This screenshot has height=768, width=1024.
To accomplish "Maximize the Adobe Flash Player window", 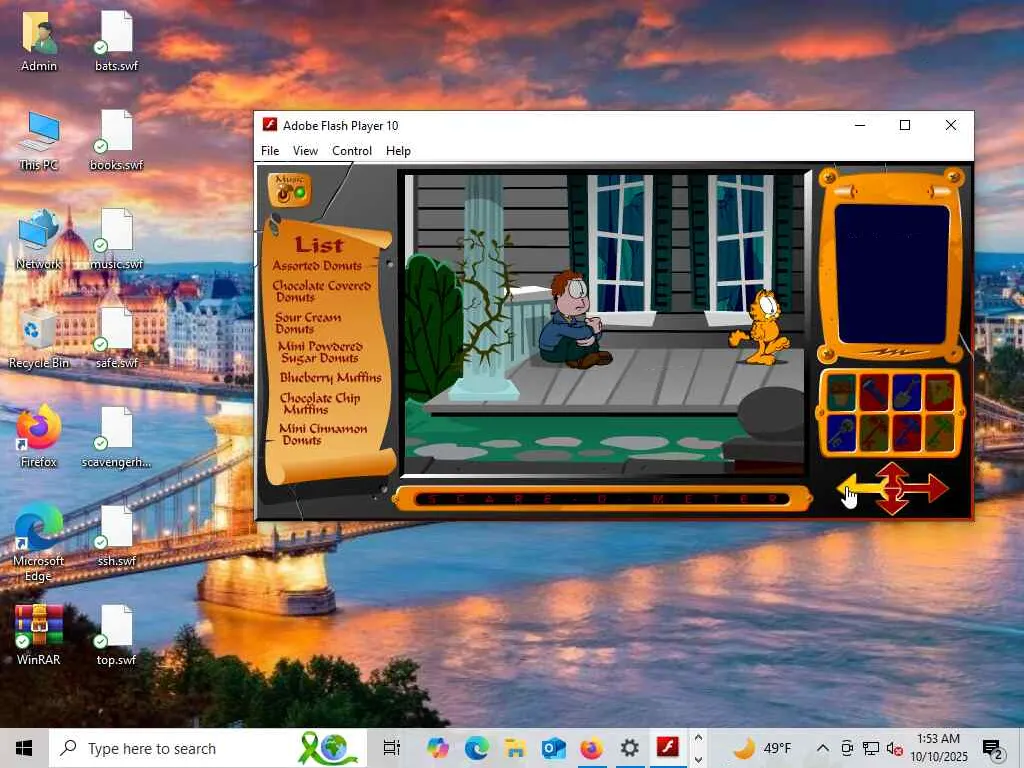I will tap(904, 125).
